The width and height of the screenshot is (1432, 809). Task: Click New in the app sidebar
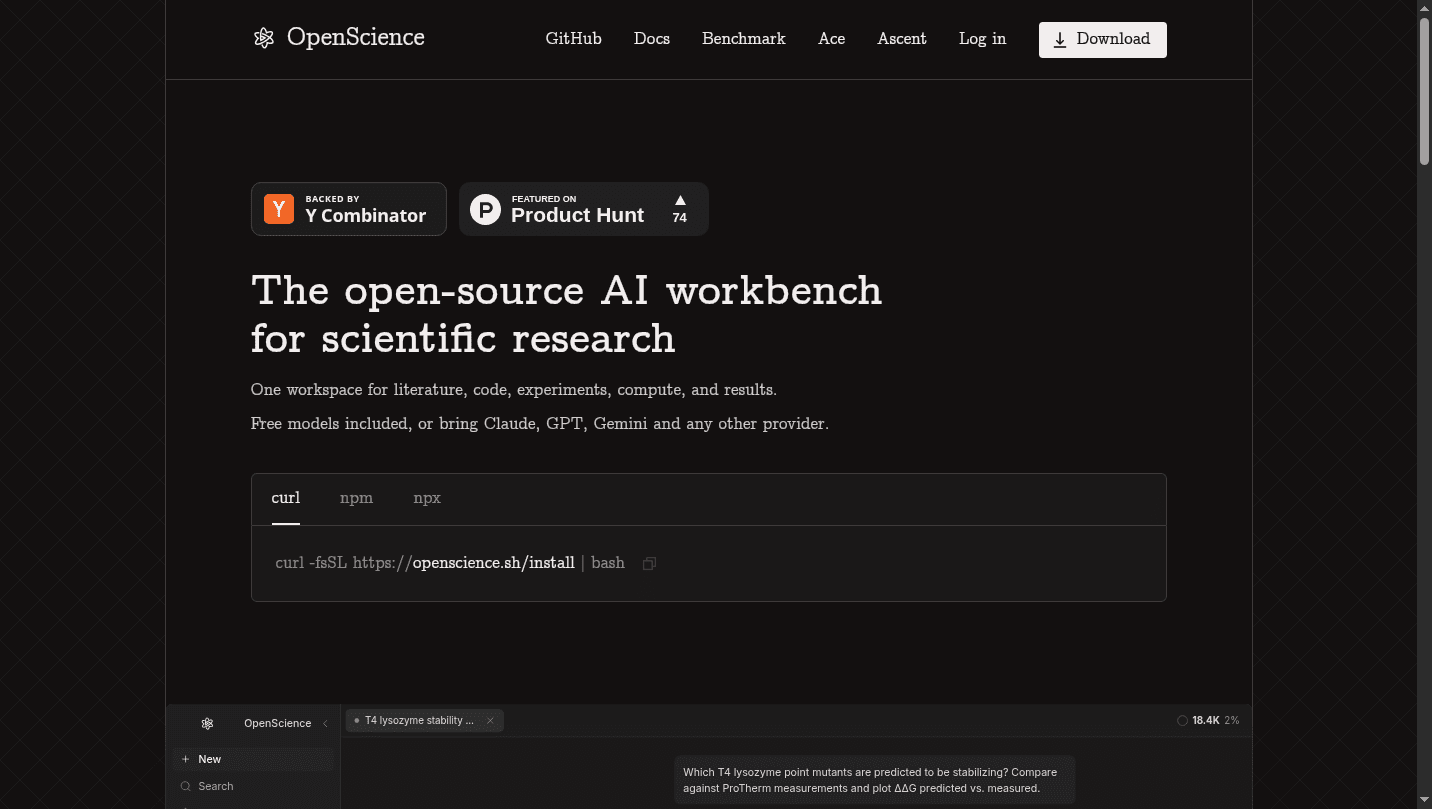[x=253, y=759]
